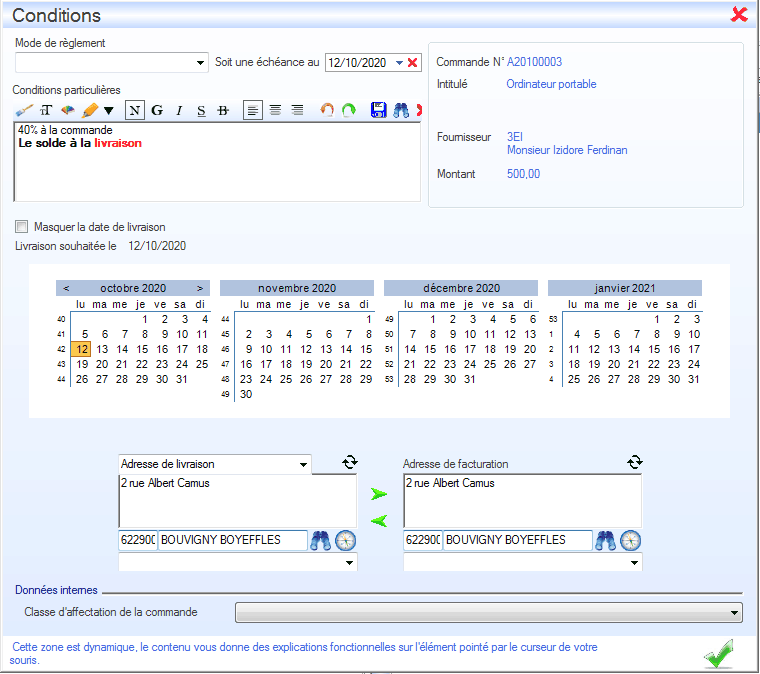Click order number A20100003
Screen dimensions: 760x674
click(534, 62)
